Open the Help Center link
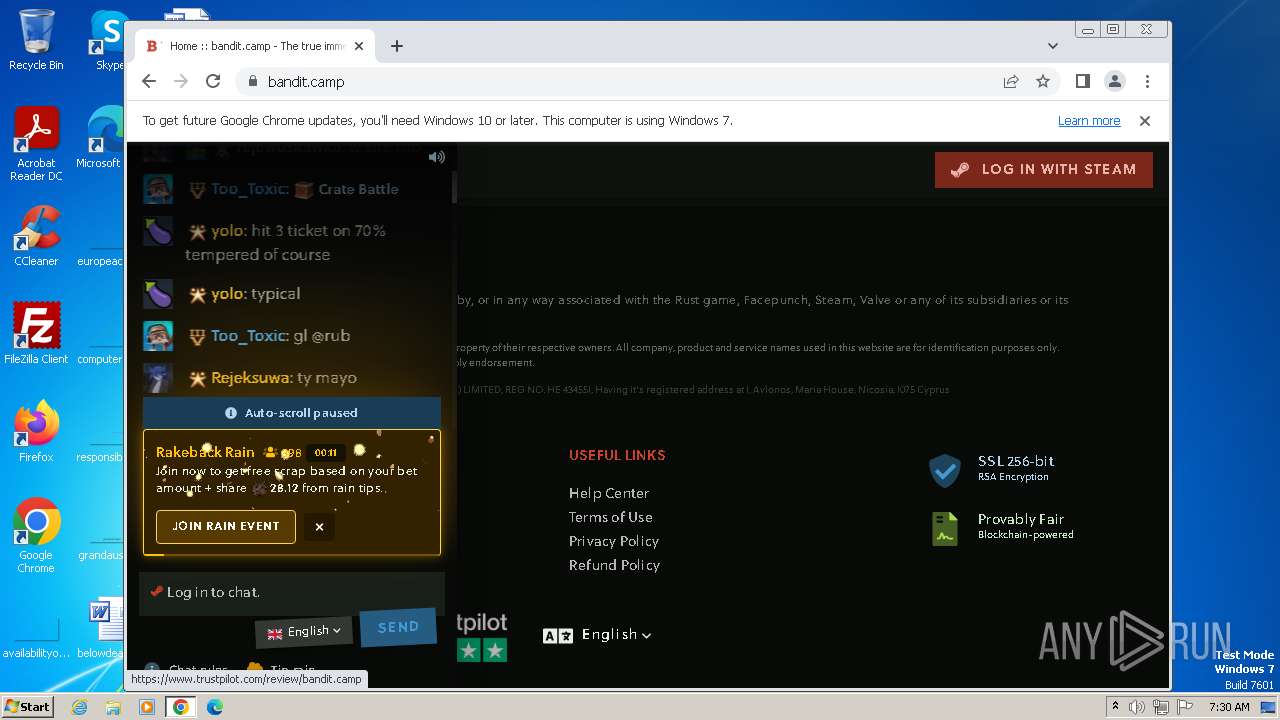Viewport: 1280px width, 720px height. [609, 493]
